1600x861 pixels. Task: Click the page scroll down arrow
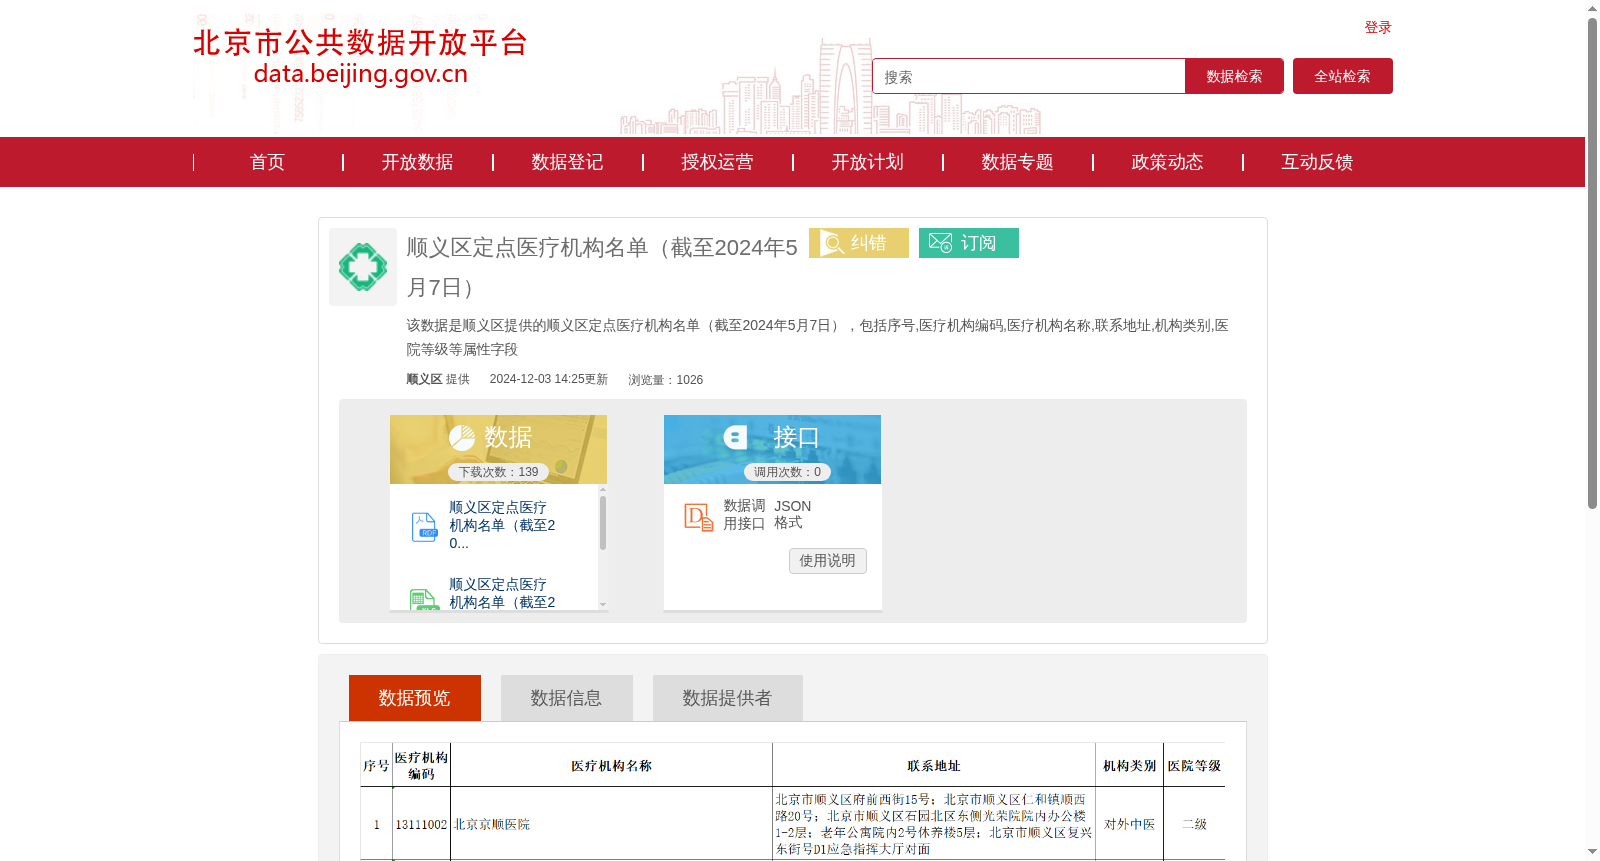tap(1592, 852)
